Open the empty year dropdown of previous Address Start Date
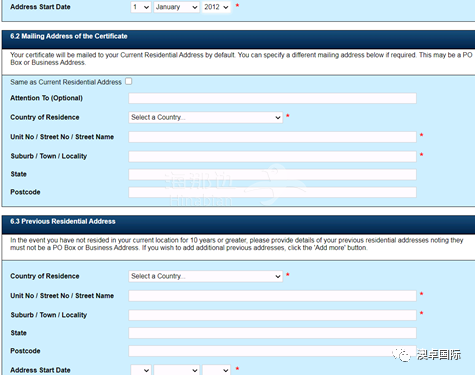This screenshot has height=375, width=475. [216, 370]
